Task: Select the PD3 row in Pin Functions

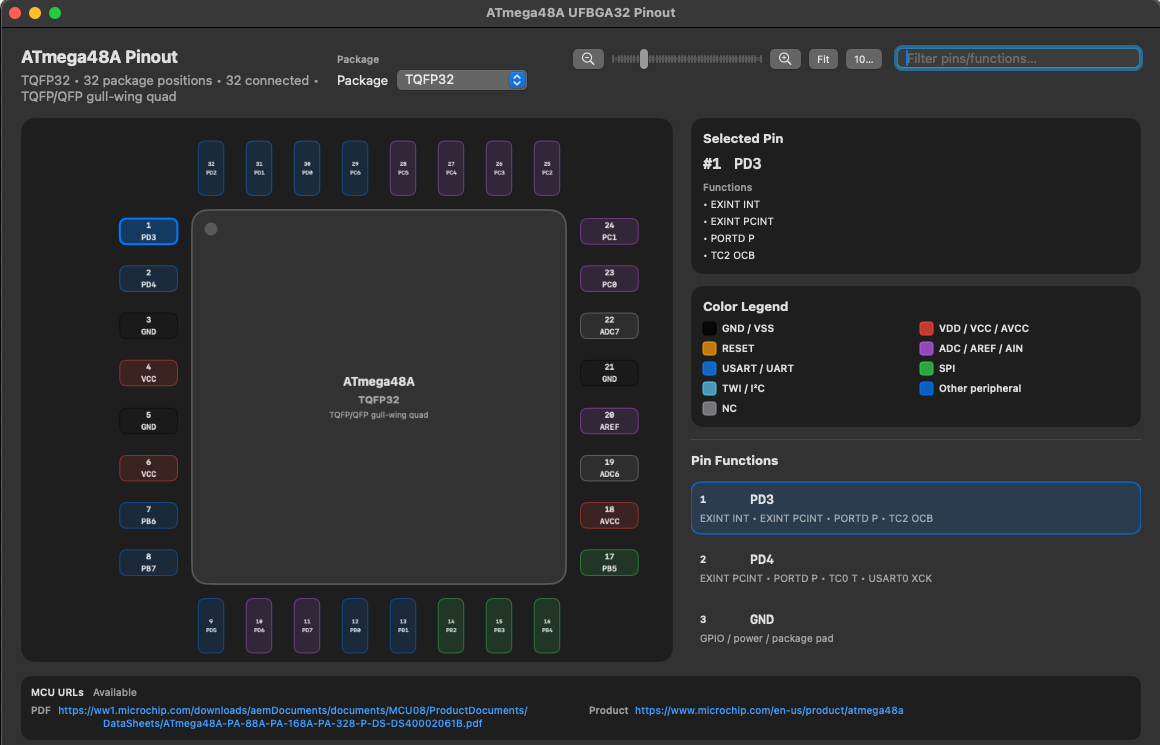Action: coord(916,508)
